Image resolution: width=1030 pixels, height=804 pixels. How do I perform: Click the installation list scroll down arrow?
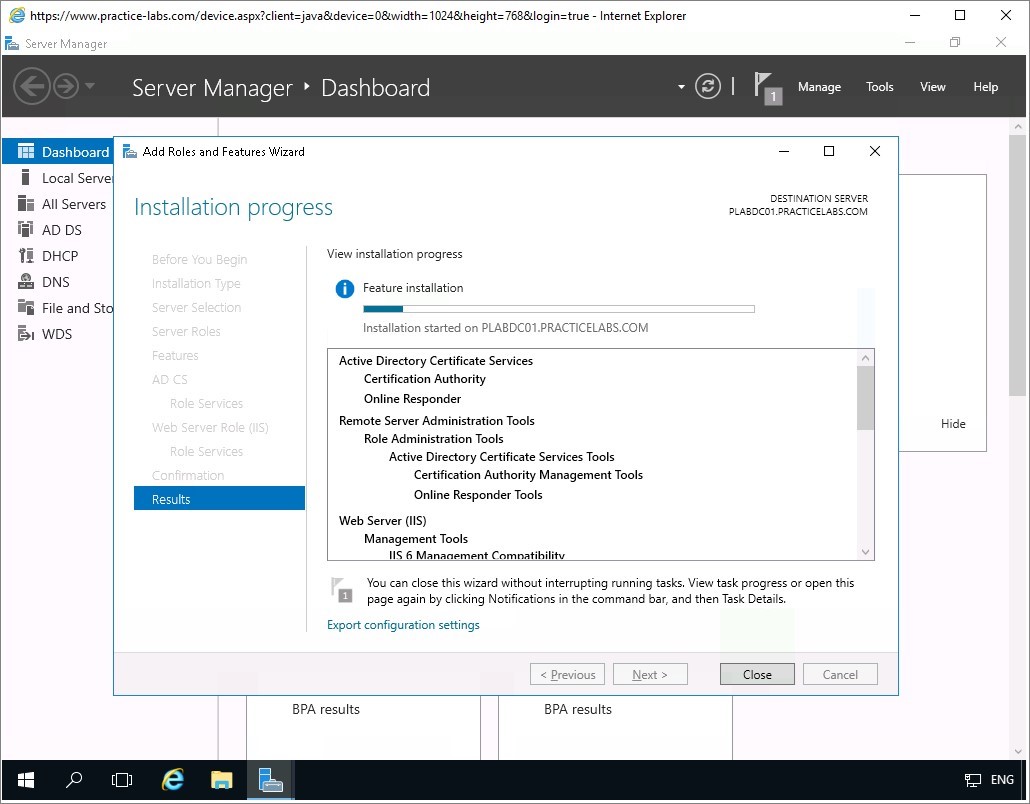click(865, 552)
